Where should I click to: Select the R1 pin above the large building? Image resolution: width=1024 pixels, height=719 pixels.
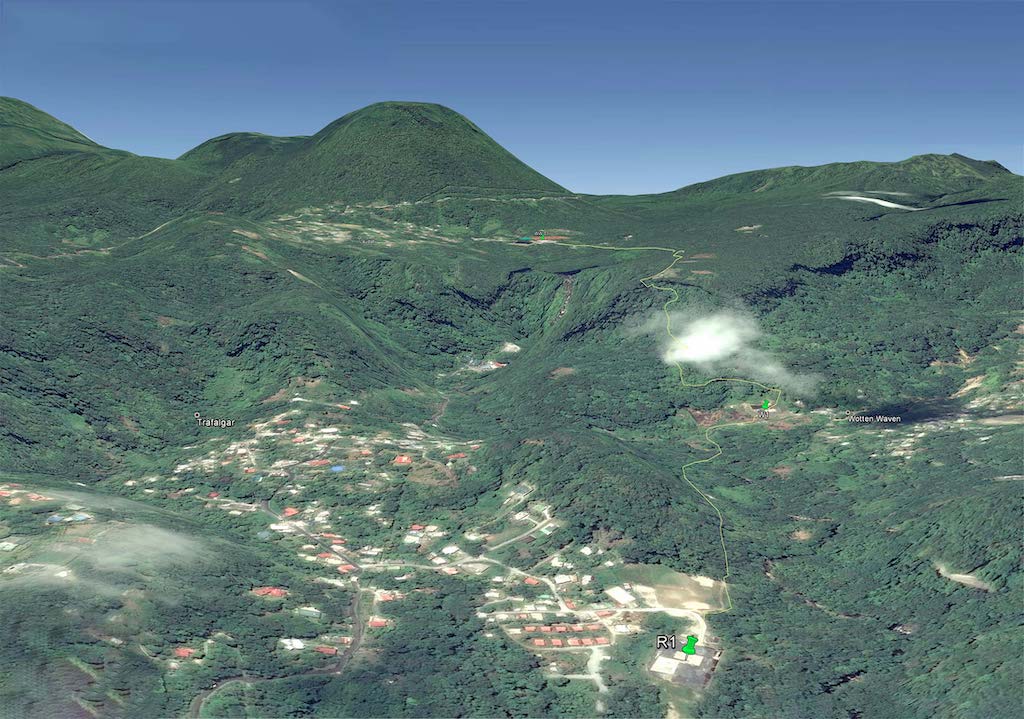[688, 645]
